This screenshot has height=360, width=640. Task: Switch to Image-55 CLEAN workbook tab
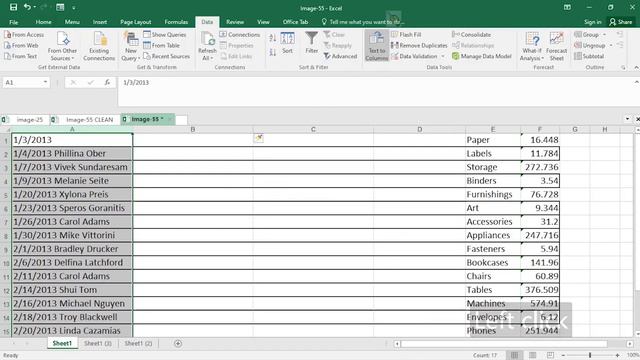click(x=84, y=120)
